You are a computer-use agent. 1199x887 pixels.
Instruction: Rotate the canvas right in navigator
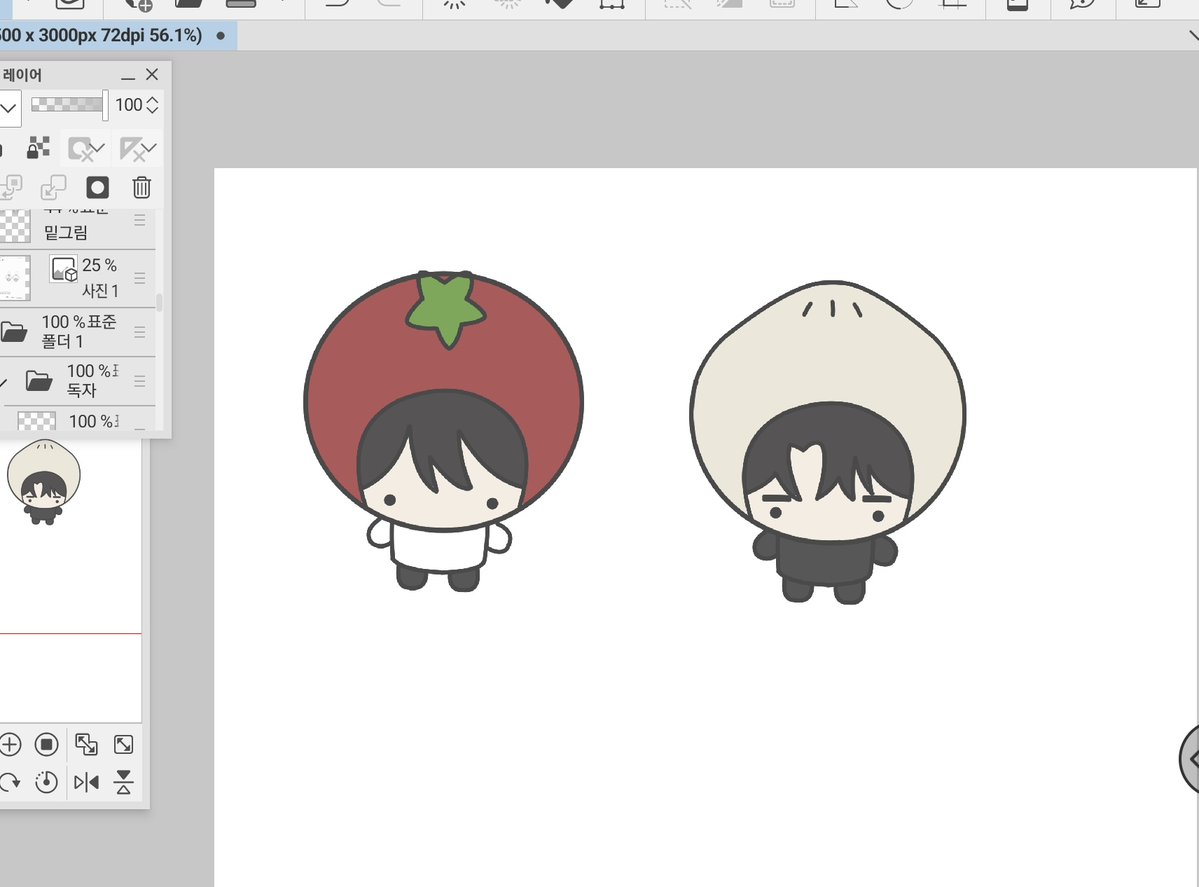click(10, 782)
